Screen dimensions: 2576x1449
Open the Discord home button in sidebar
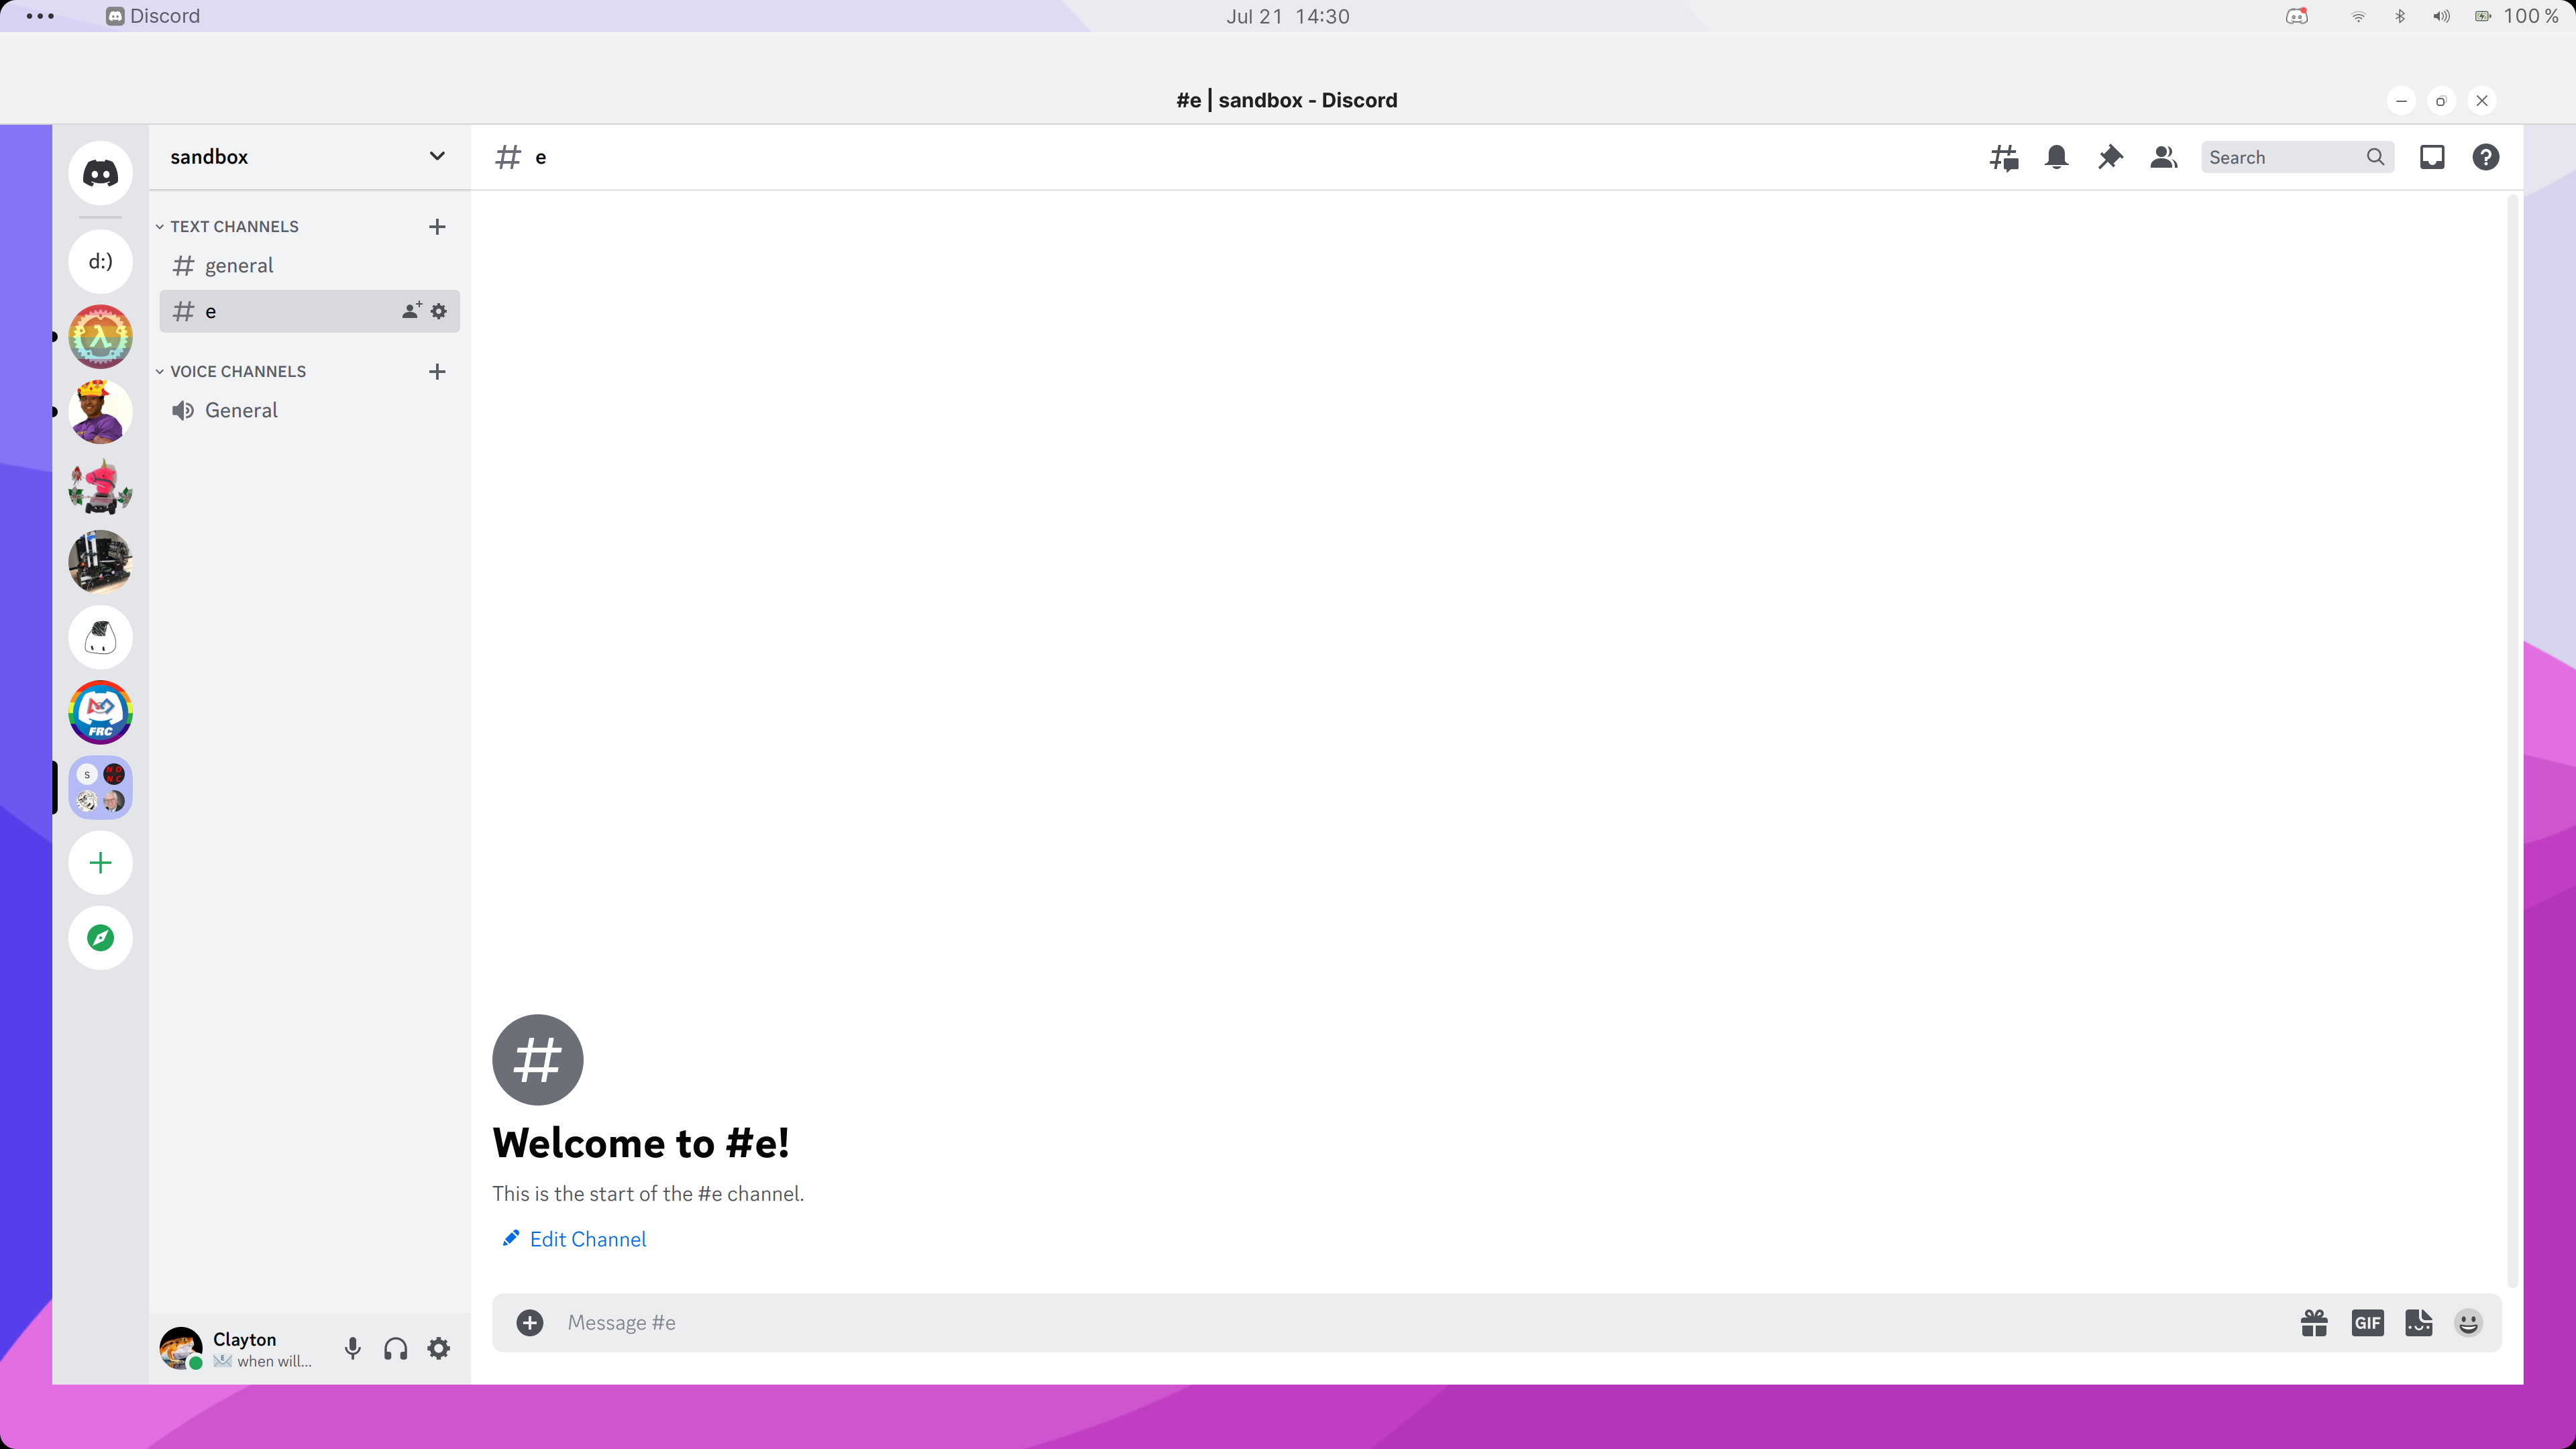(100, 172)
